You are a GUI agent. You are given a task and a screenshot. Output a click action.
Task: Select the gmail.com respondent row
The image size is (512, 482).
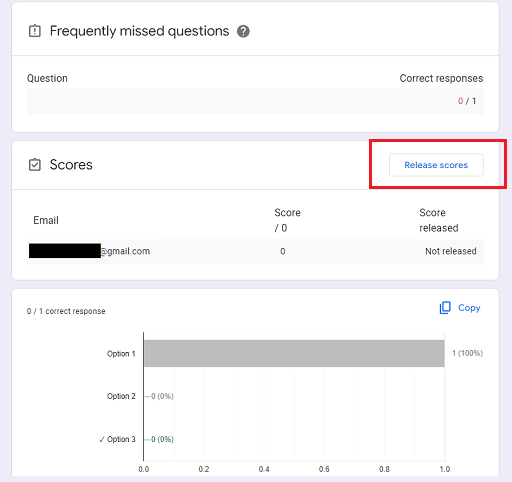(x=255, y=251)
